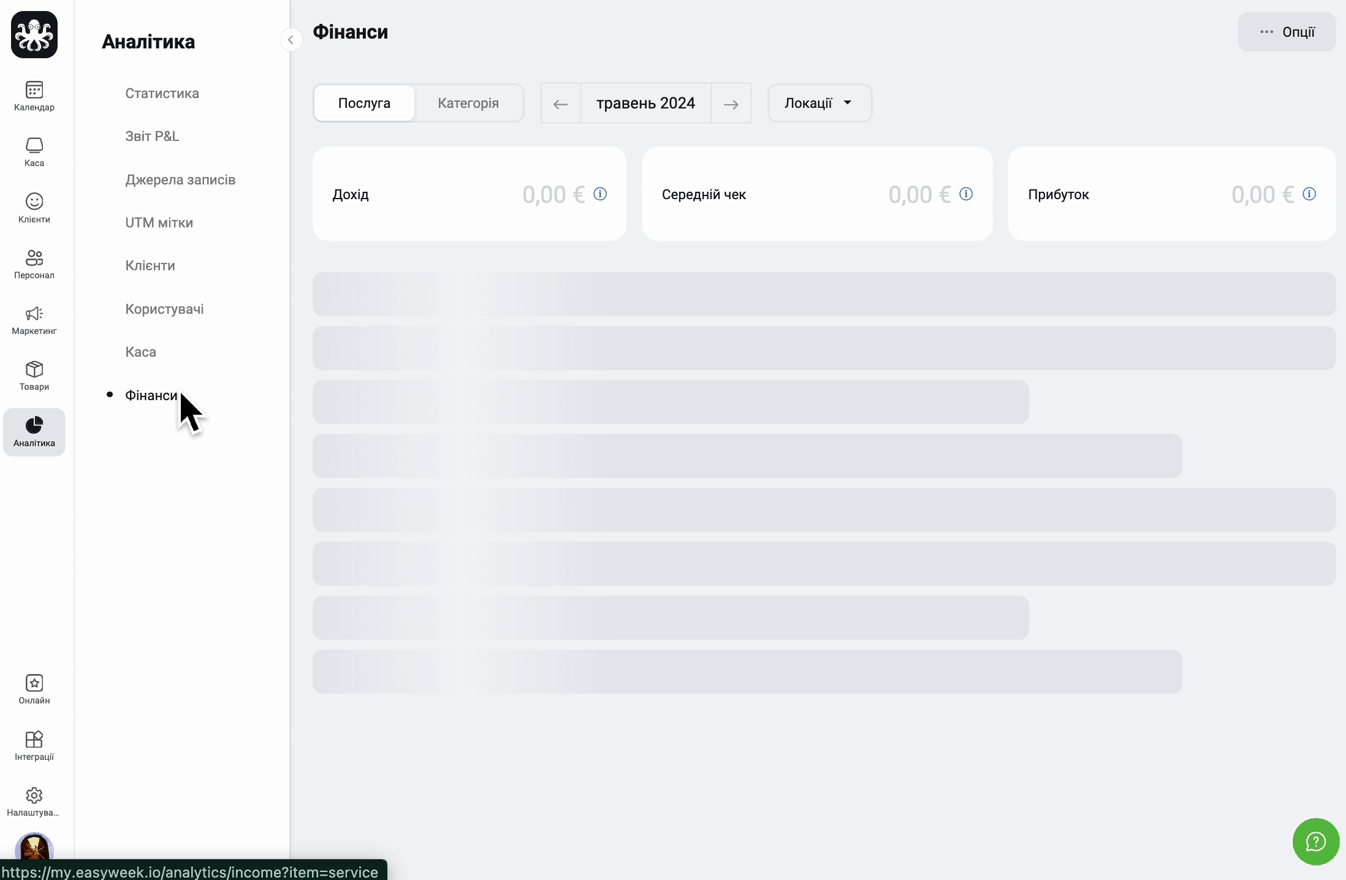Pick the month травень 2024
Image resolution: width=1346 pixels, height=880 pixels.
coord(645,103)
